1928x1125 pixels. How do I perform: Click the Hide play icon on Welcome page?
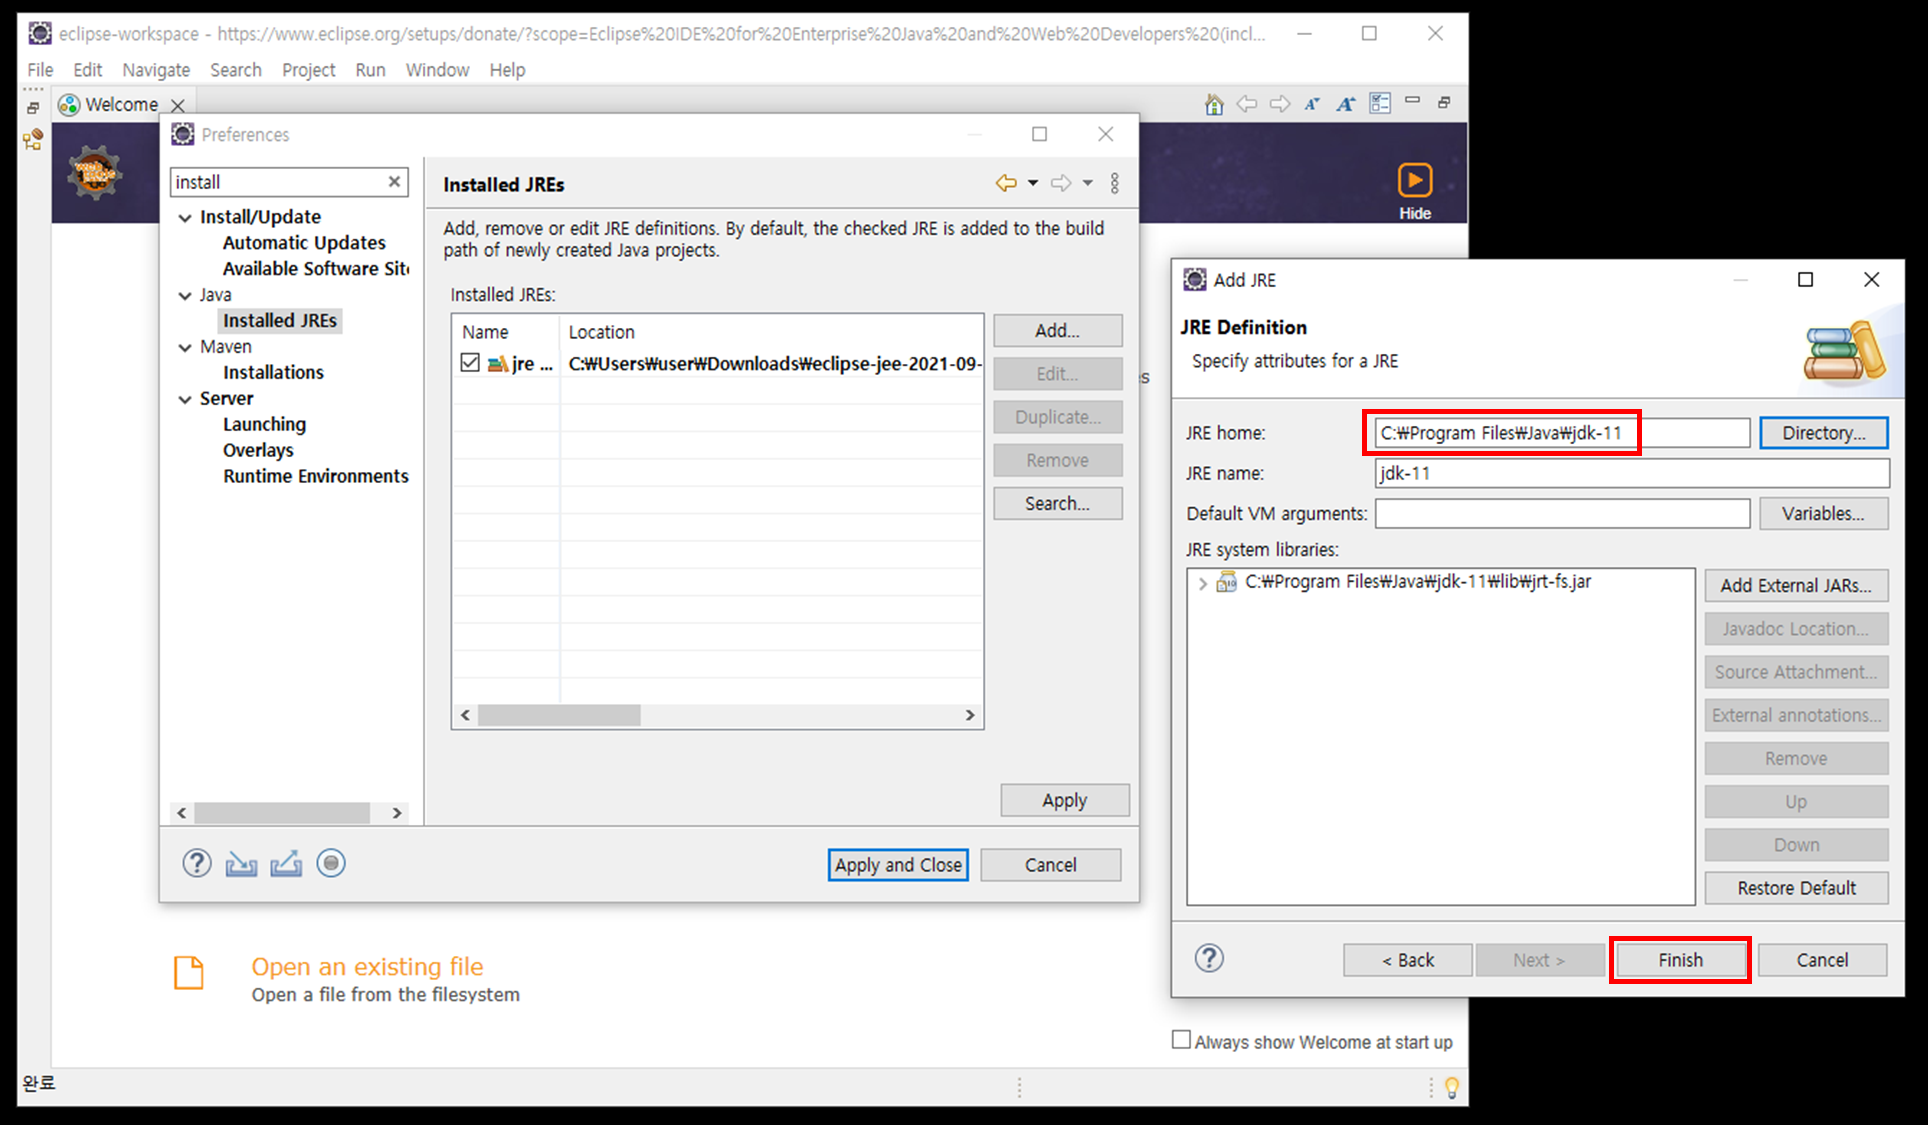coord(1414,181)
